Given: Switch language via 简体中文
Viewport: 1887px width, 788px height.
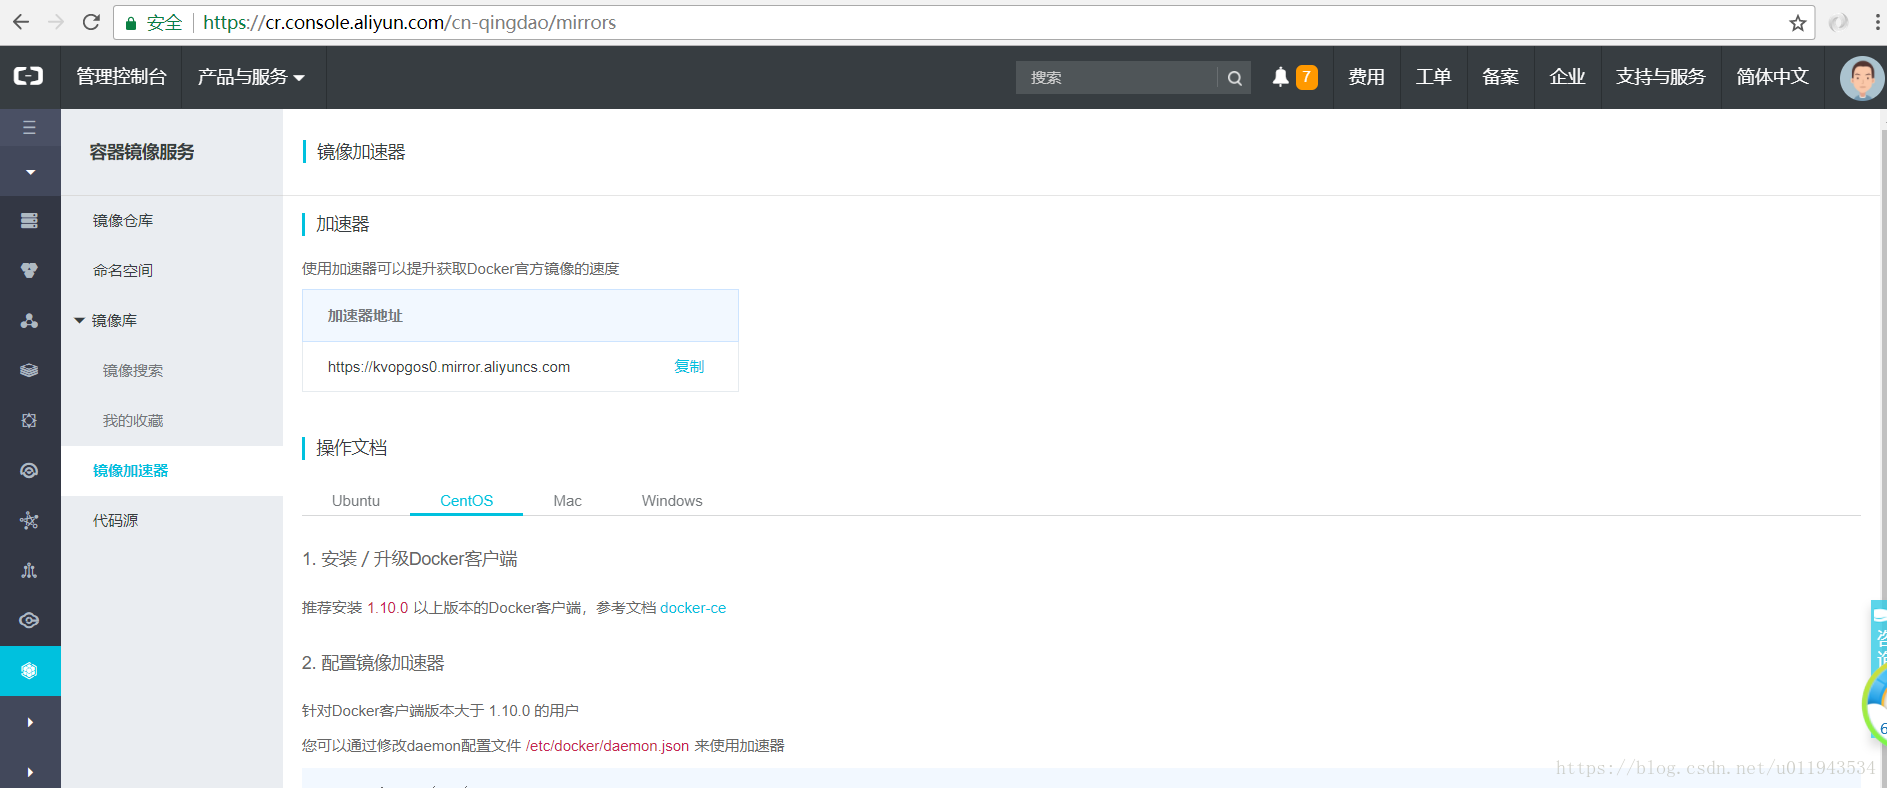Looking at the screenshot, I should (x=1772, y=77).
